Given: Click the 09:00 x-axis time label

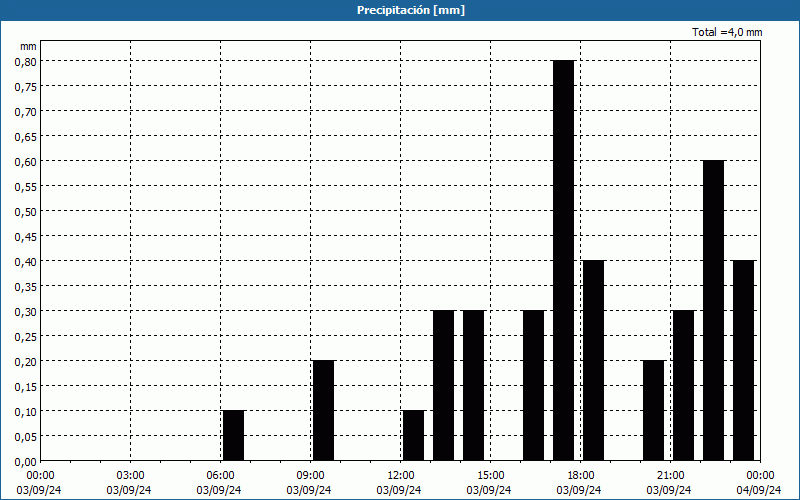Looking at the screenshot, I should click(310, 476).
